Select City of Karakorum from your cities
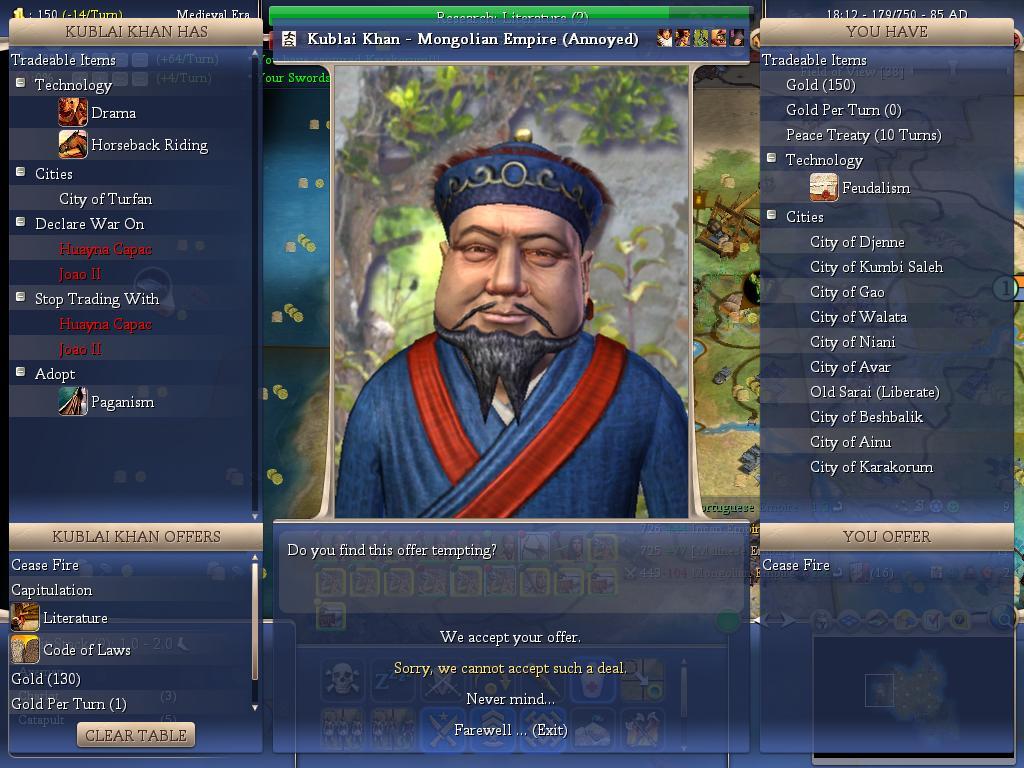1024x768 pixels. 871,467
